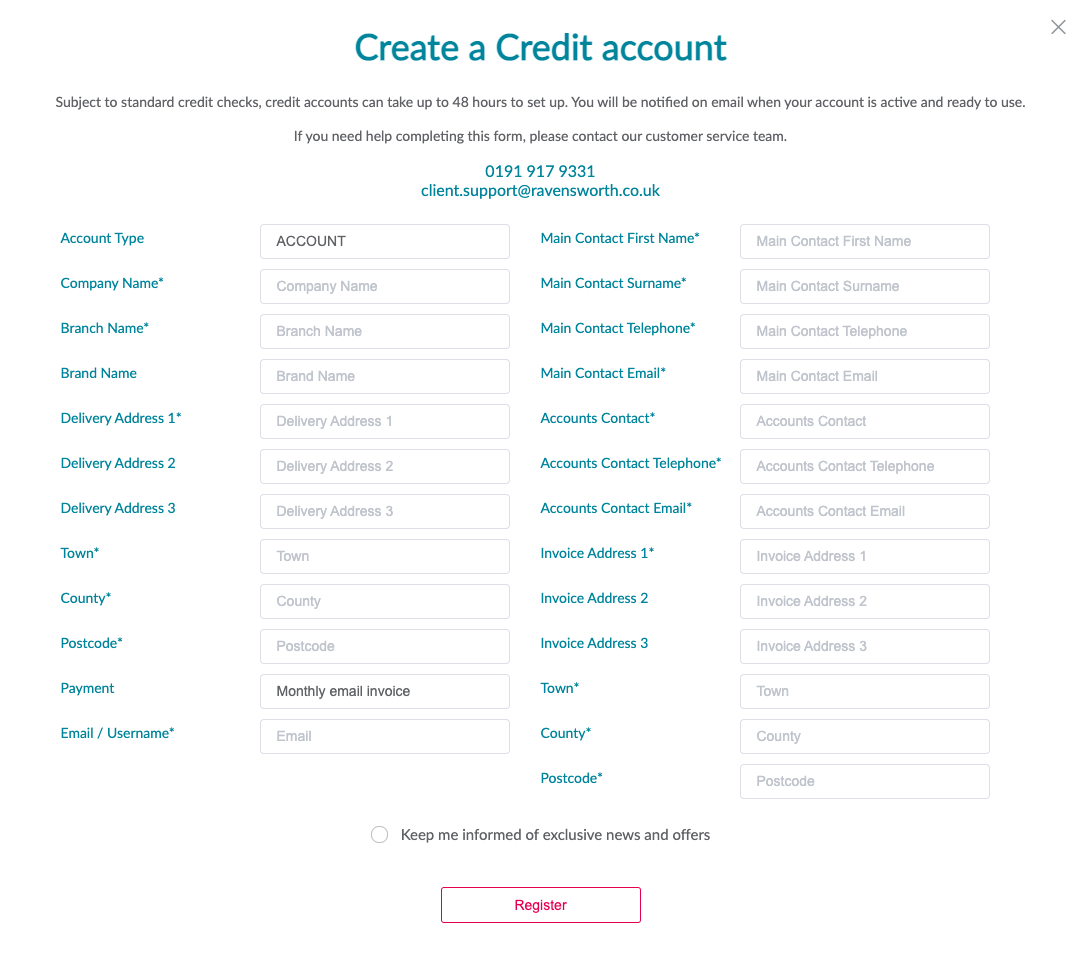Screen dimensions: 1079x965
Task: Select the Invoice Address 1 field
Action: click(864, 556)
